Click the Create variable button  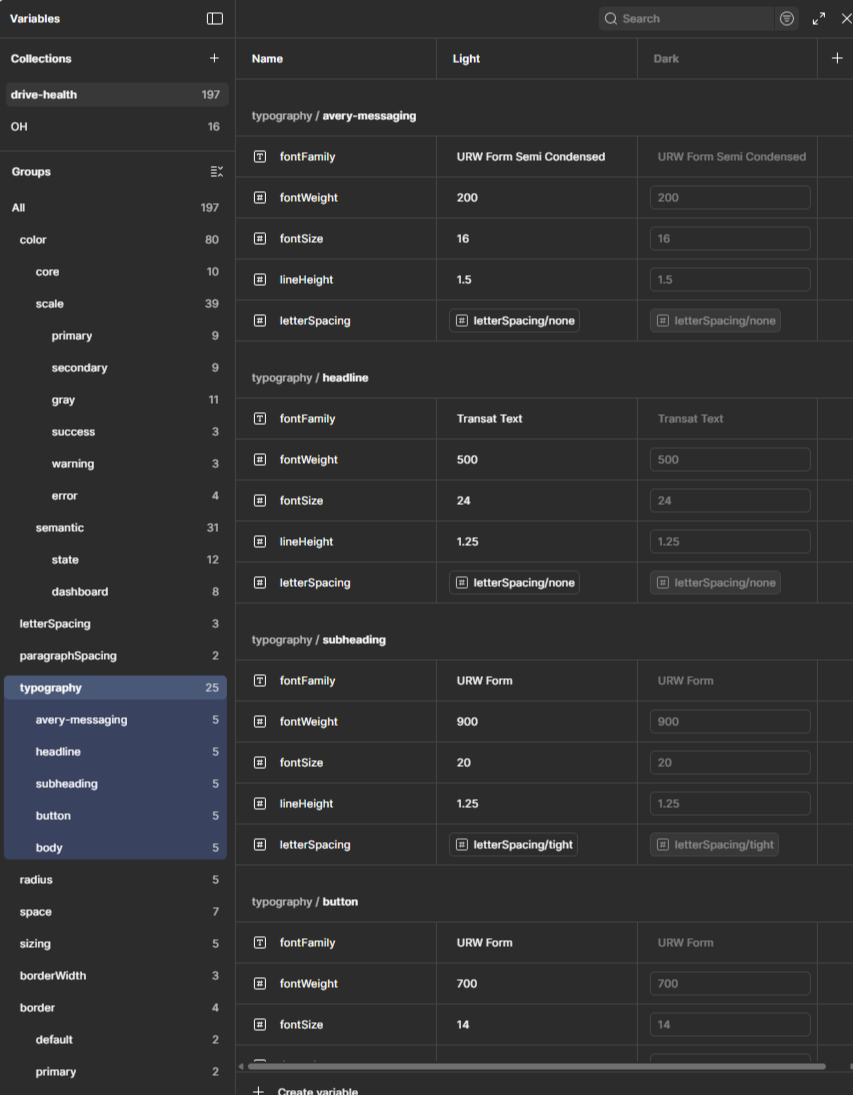[307, 1089]
